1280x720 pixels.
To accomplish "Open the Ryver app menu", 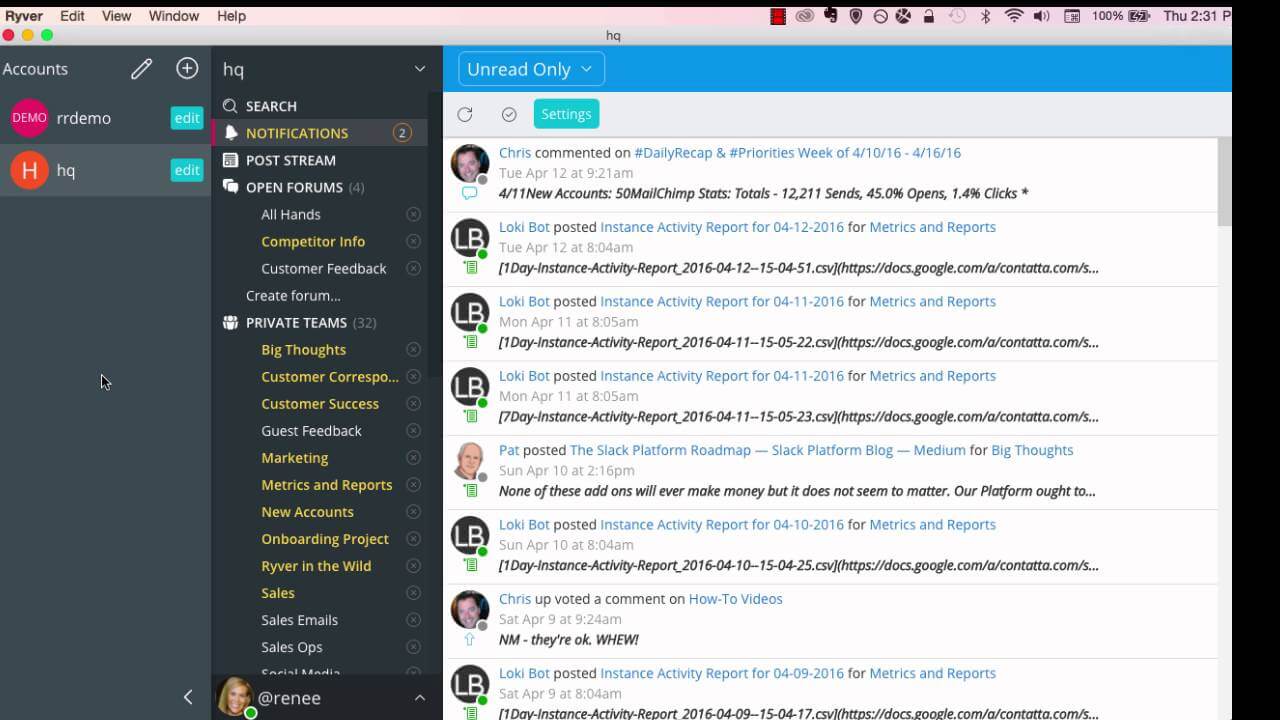I will pos(24,16).
